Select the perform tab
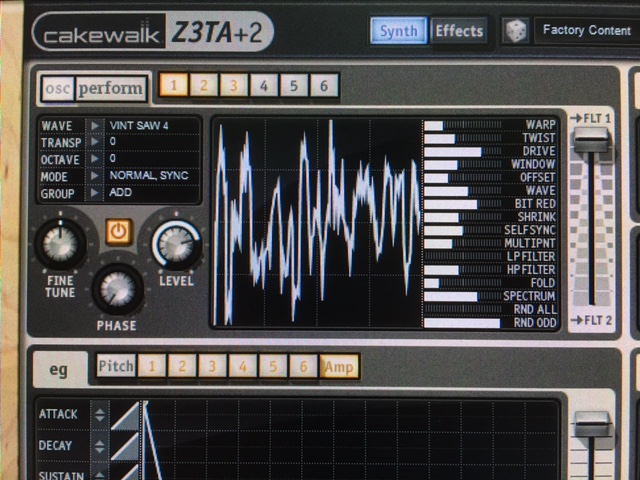640x480 pixels. 111,88
